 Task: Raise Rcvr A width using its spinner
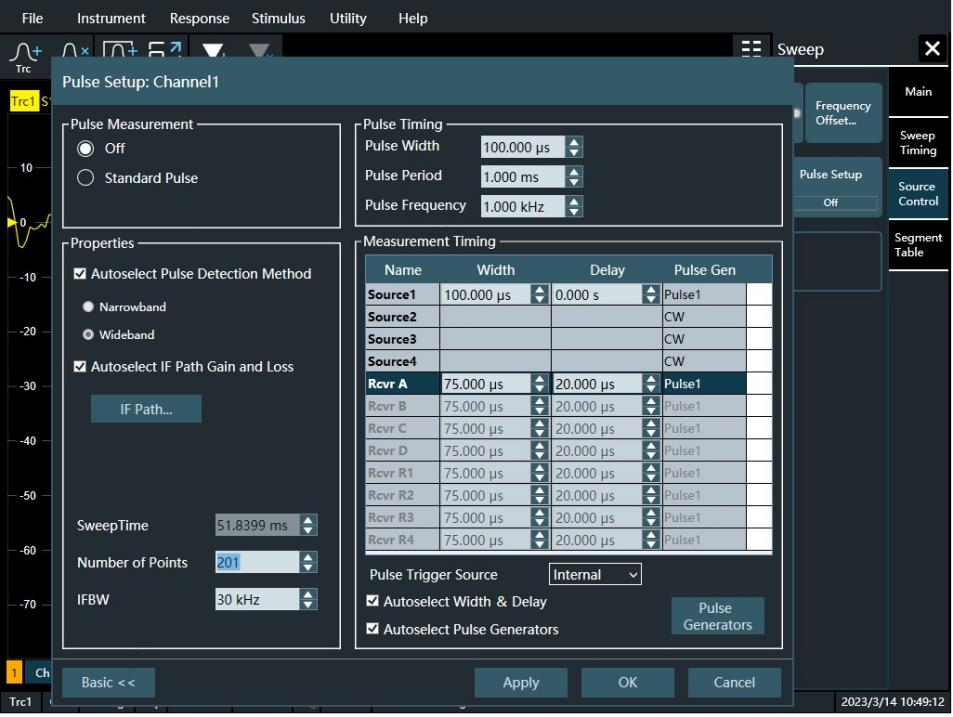(x=539, y=379)
